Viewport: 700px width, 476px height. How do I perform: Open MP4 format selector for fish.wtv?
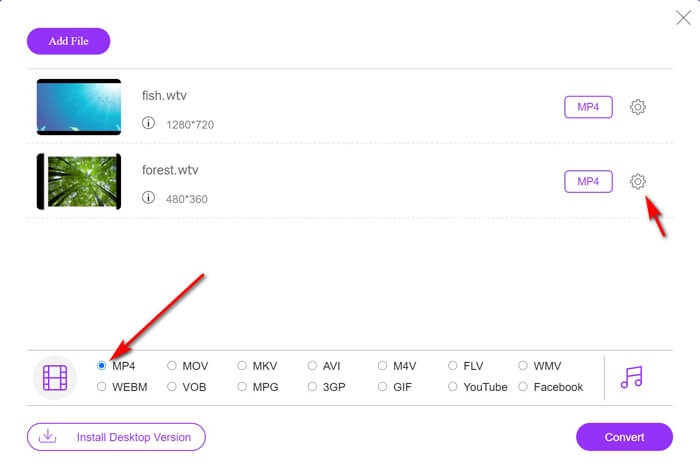click(588, 107)
